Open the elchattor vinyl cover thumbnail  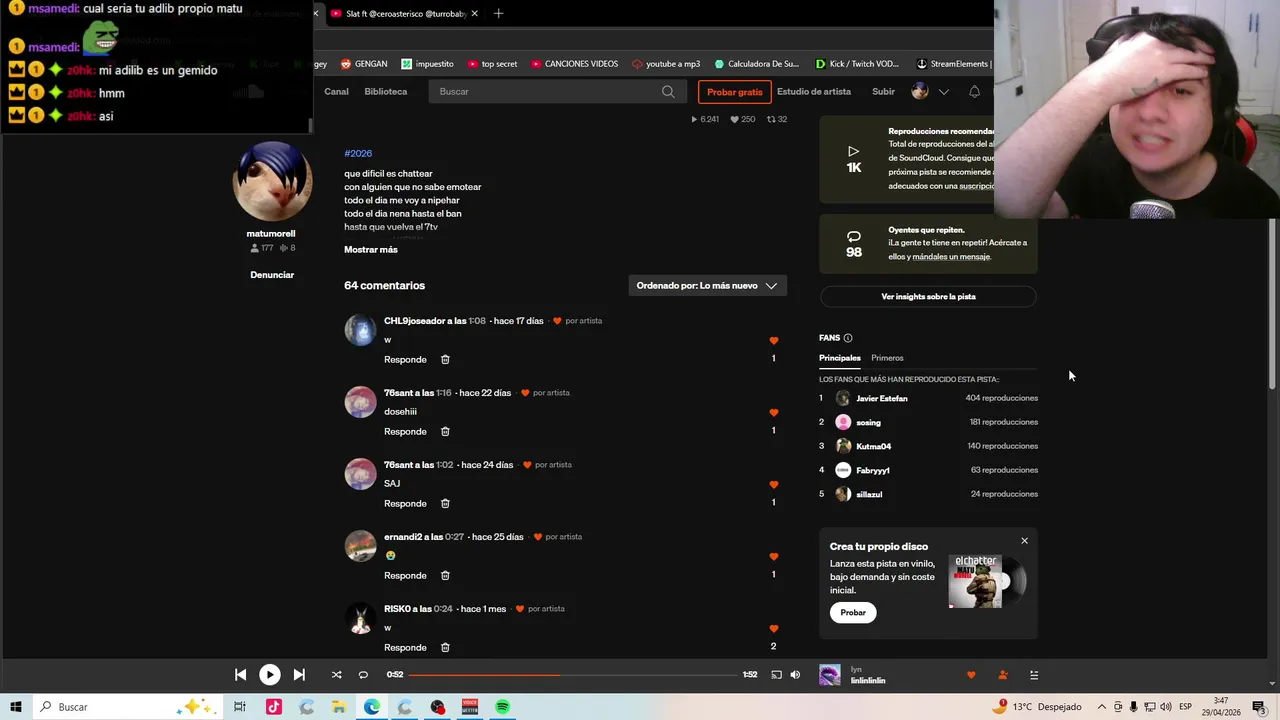tap(976, 581)
